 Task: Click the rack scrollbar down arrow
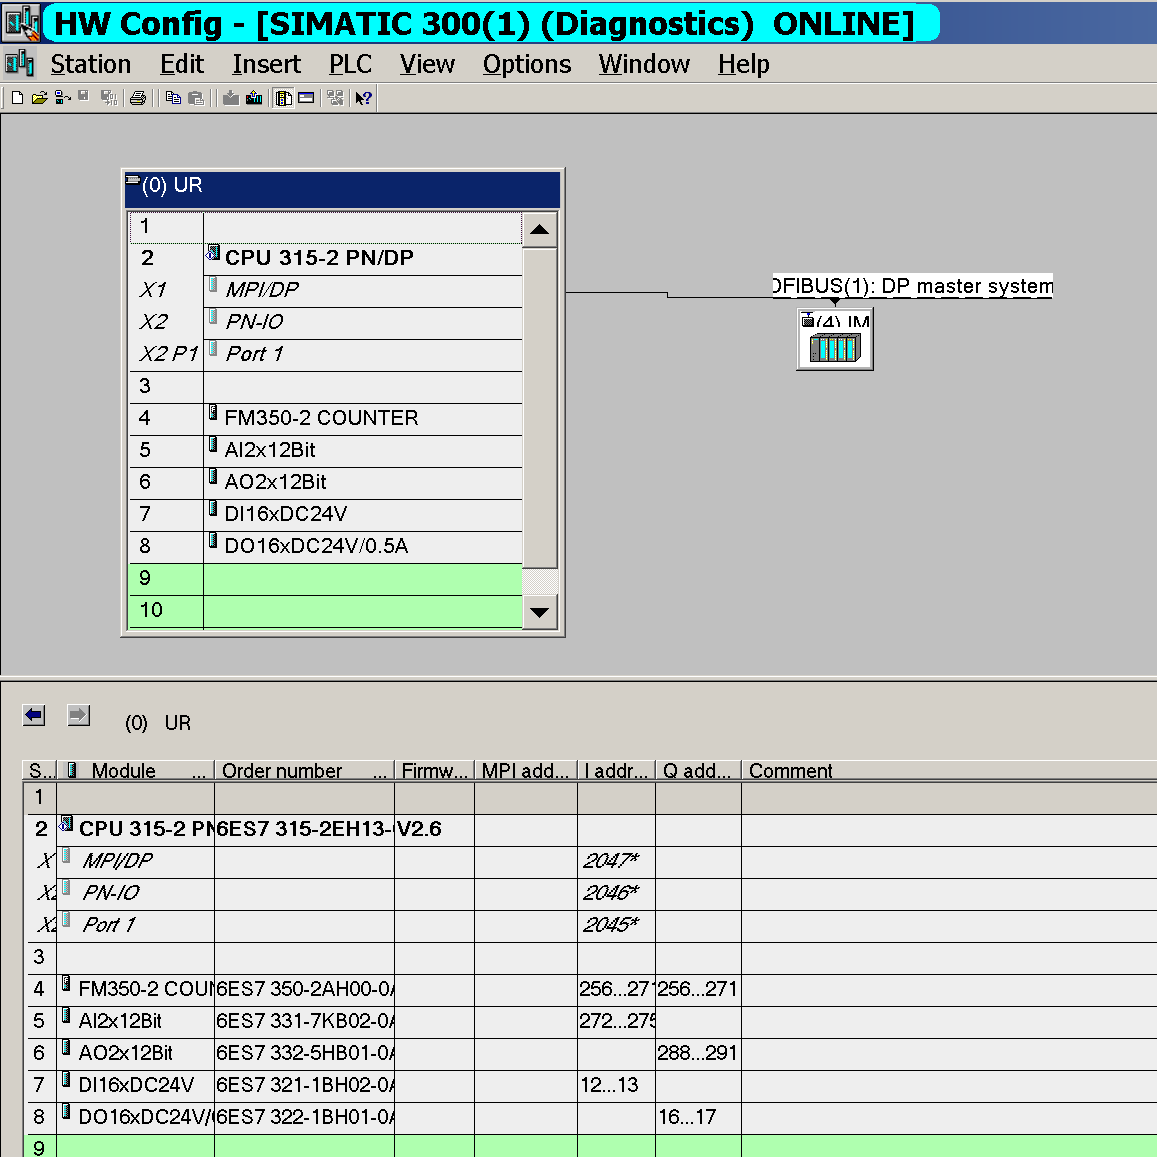tap(539, 612)
